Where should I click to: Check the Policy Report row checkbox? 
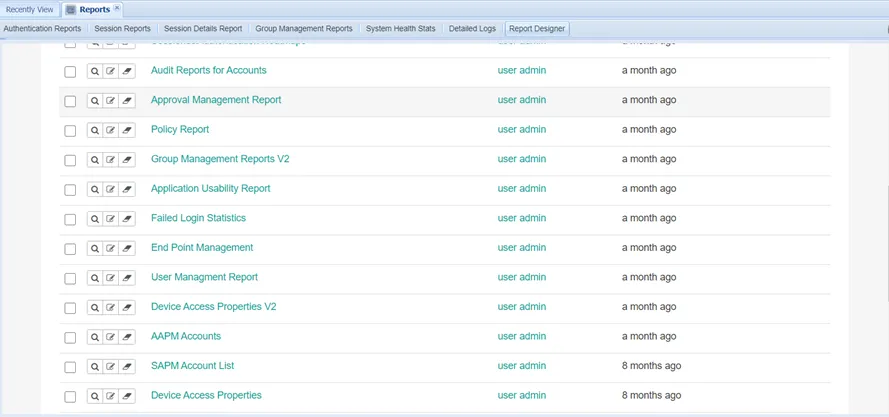point(70,131)
